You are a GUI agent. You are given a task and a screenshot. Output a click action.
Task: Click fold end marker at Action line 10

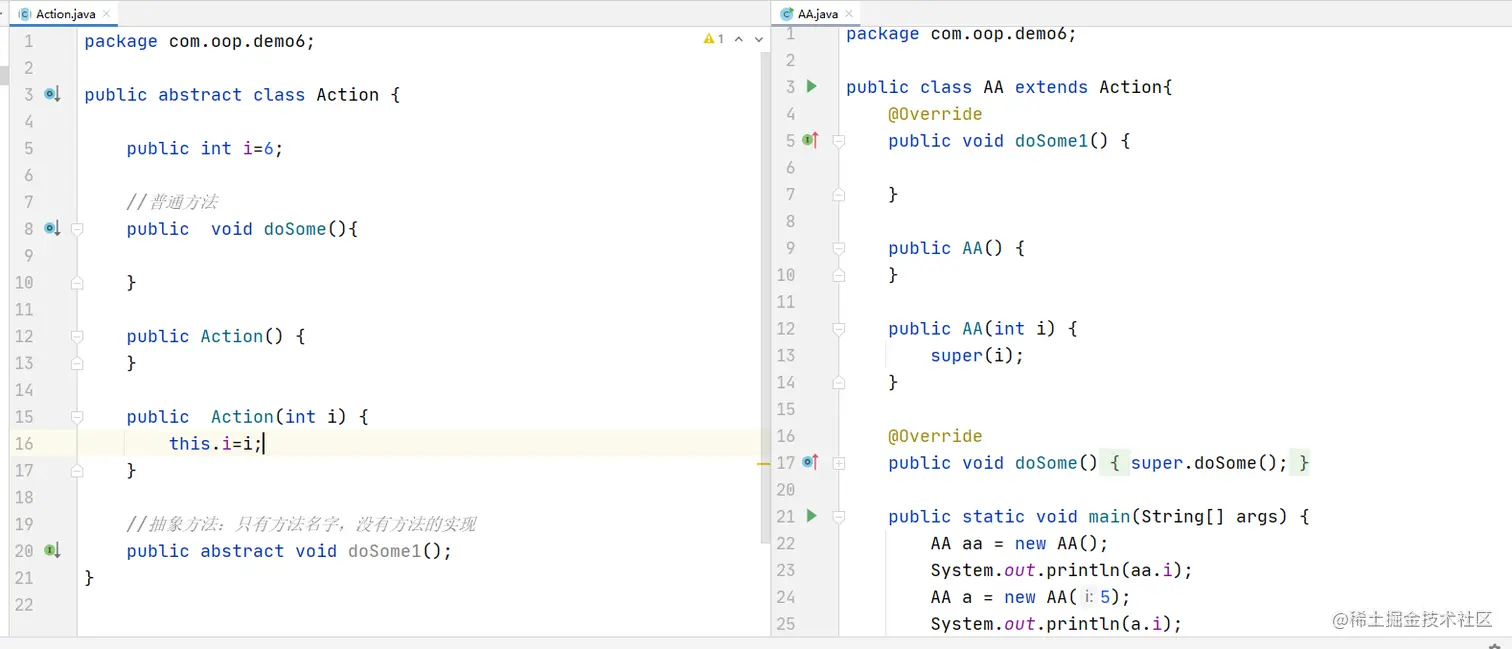(x=77, y=283)
